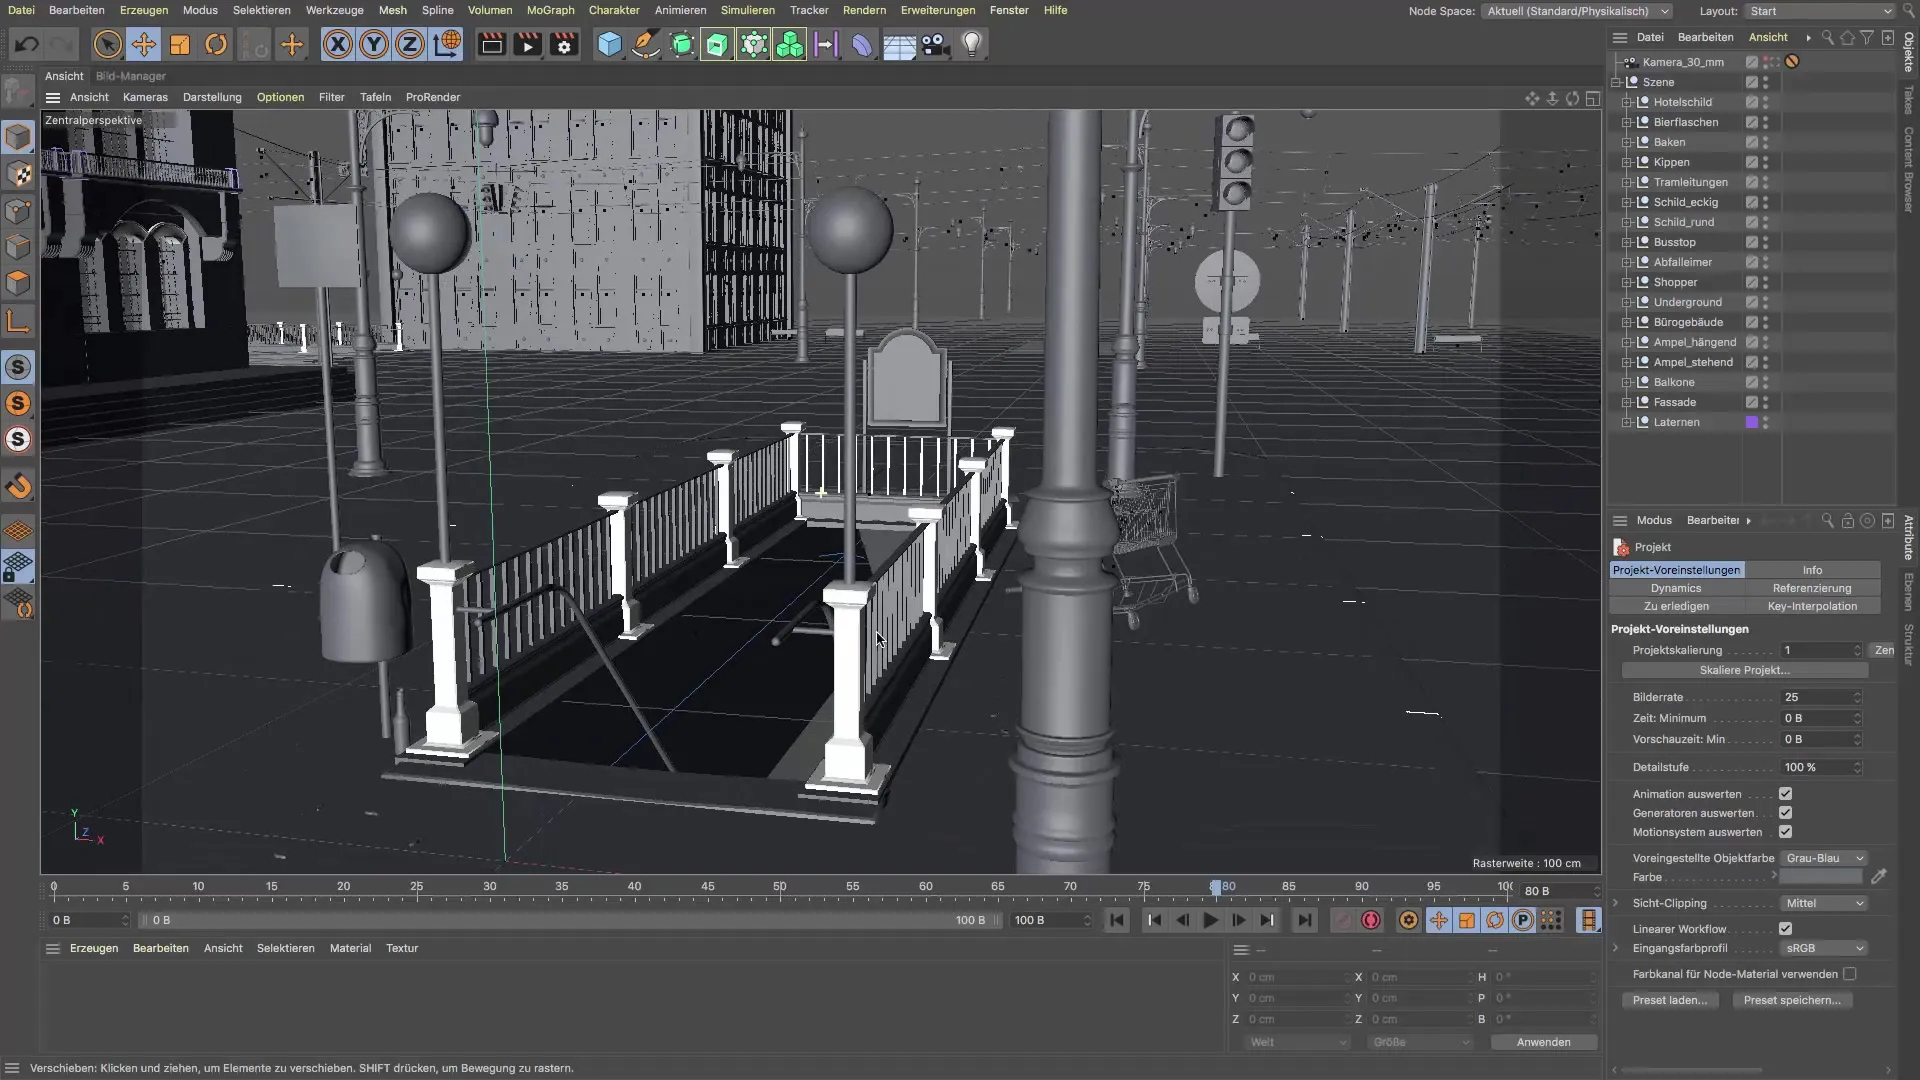Image resolution: width=1920 pixels, height=1080 pixels.
Task: Expand the Laternen object
Action: (1627, 422)
